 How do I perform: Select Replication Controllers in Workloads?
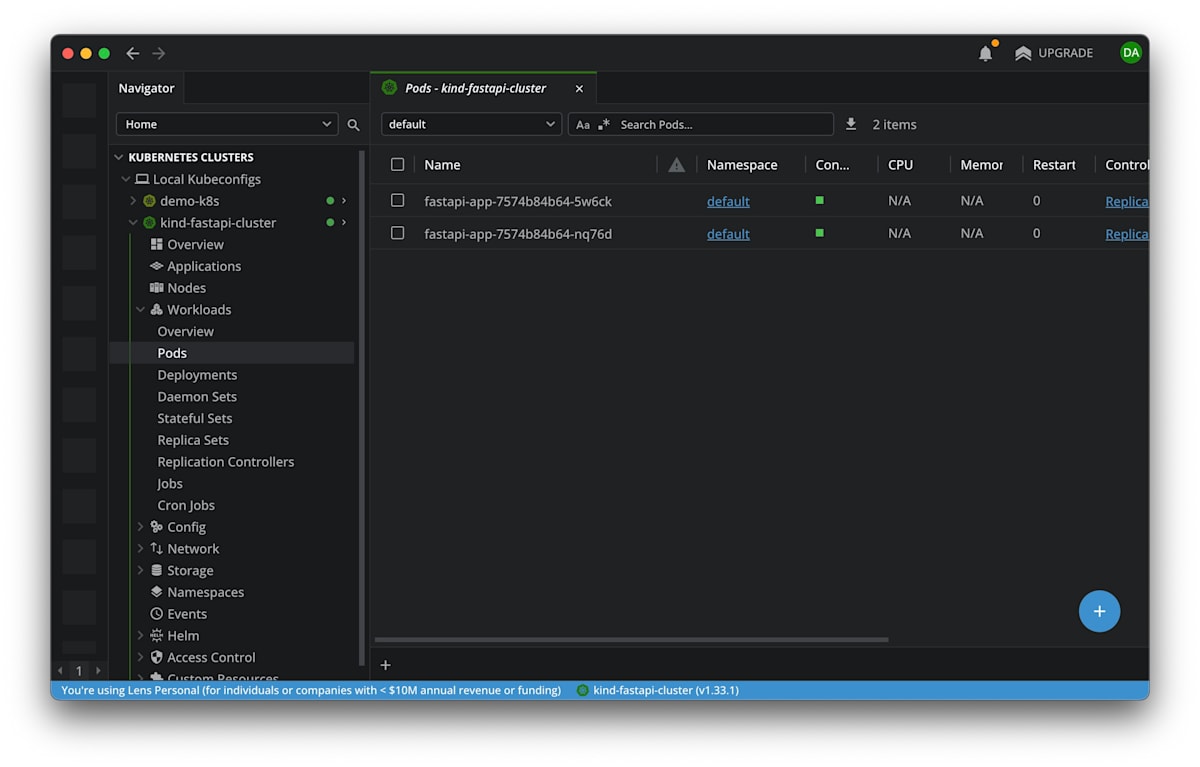[x=226, y=462]
